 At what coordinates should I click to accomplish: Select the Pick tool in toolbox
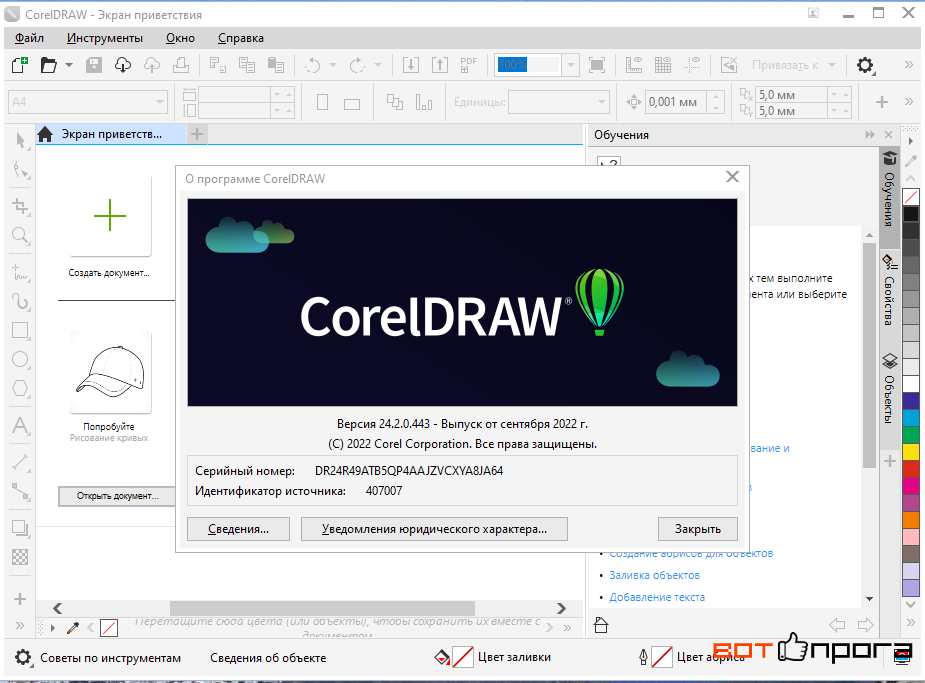click(x=21, y=140)
